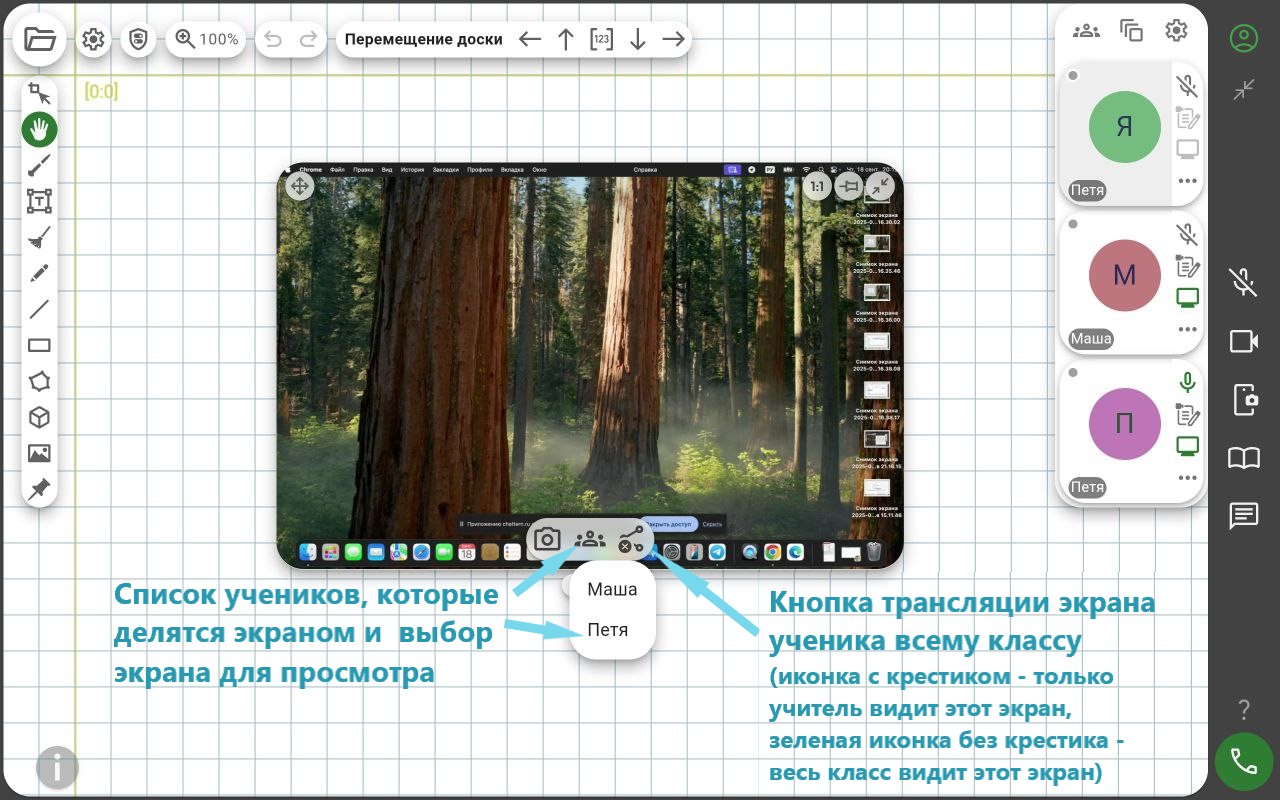Screen dimensions: 1280x800
Task: Mute Petya's green microphone
Action: (1187, 383)
